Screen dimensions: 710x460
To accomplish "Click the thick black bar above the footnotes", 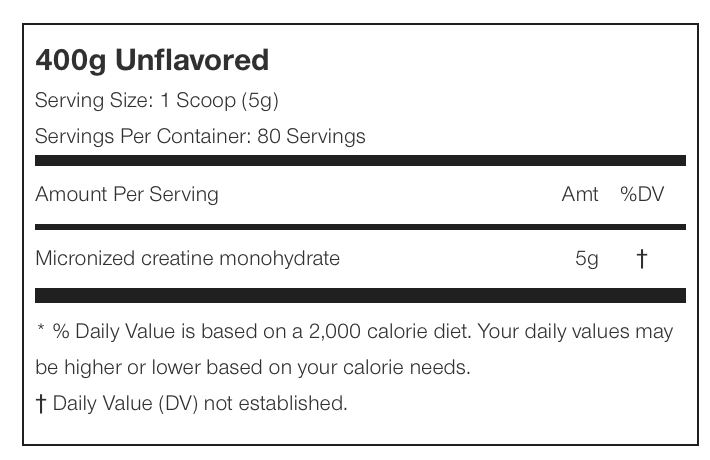I will click(360, 295).
